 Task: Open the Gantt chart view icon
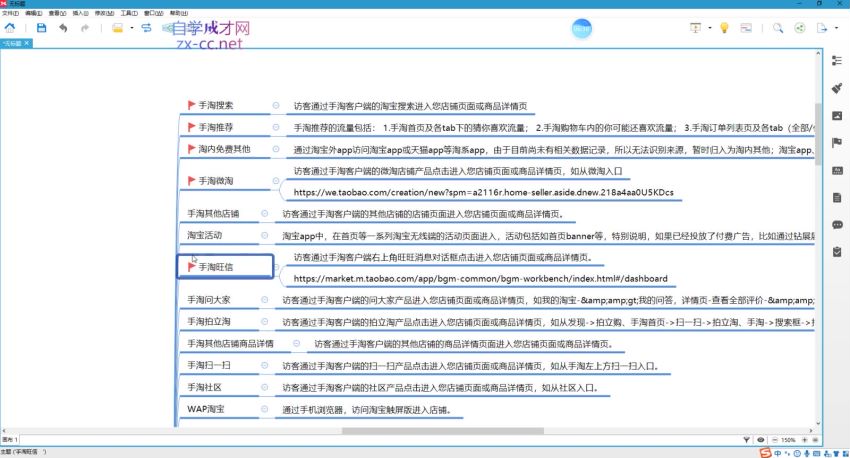click(746, 28)
